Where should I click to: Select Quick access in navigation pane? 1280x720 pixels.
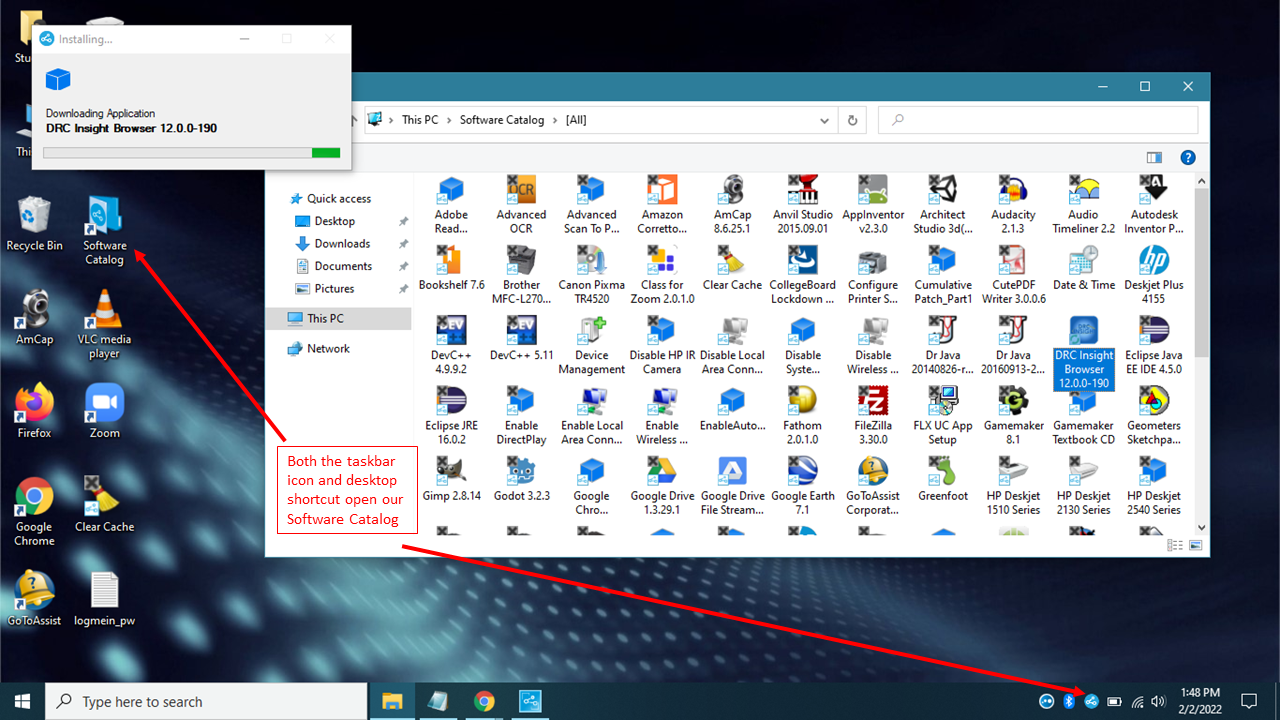point(338,198)
